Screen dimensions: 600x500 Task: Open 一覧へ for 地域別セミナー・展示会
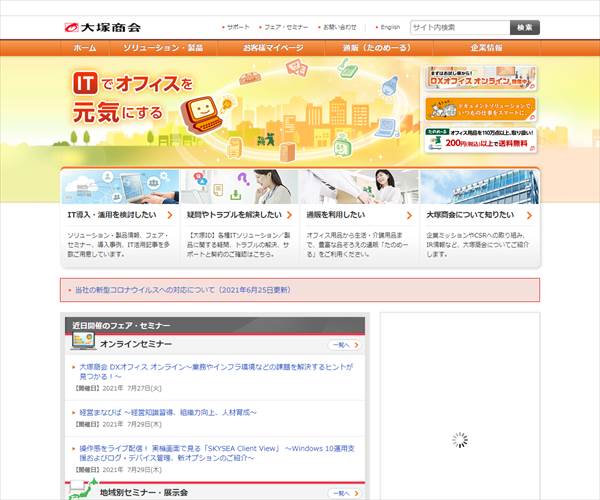pos(344,493)
